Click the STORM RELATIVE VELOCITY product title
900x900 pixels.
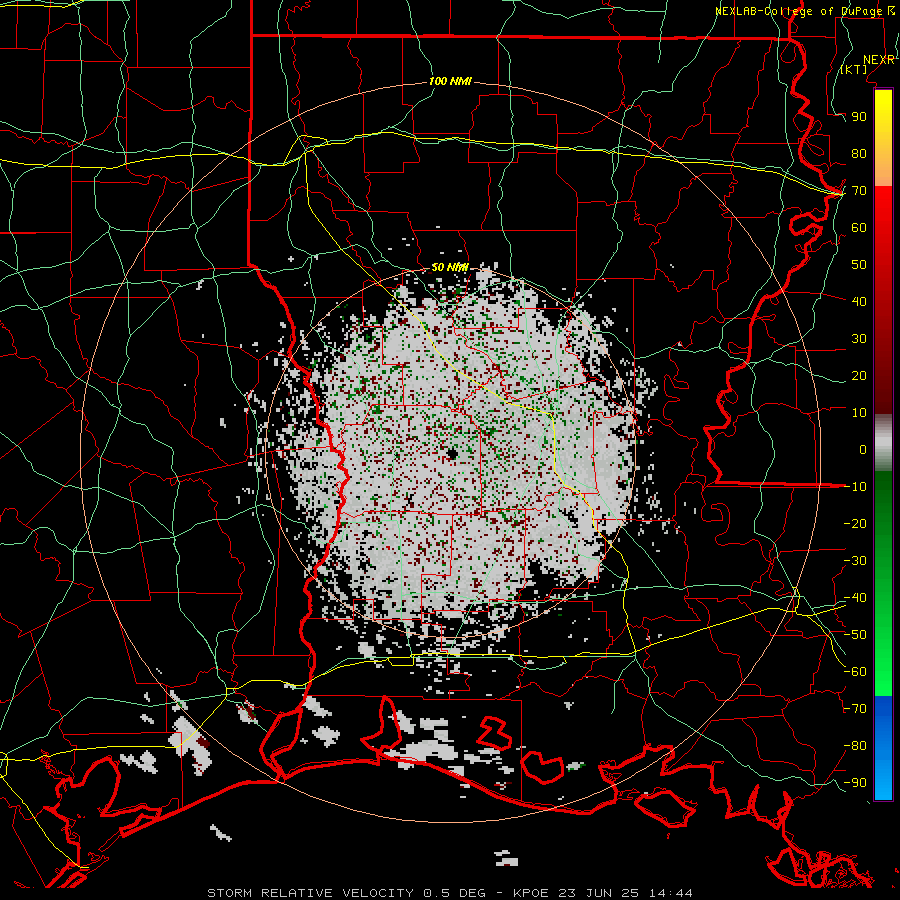[x=309, y=893]
